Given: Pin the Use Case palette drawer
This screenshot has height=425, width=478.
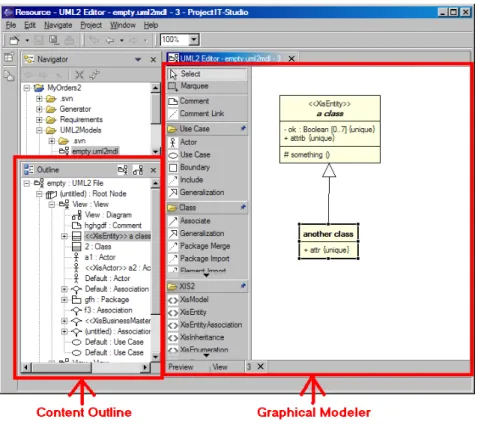Looking at the screenshot, I should pyautogui.click(x=243, y=128).
